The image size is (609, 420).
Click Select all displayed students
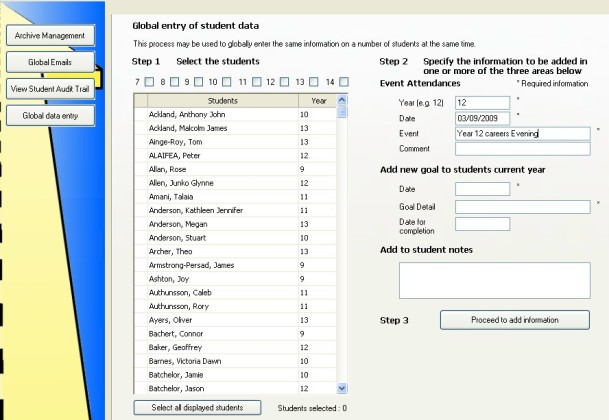pos(197,408)
